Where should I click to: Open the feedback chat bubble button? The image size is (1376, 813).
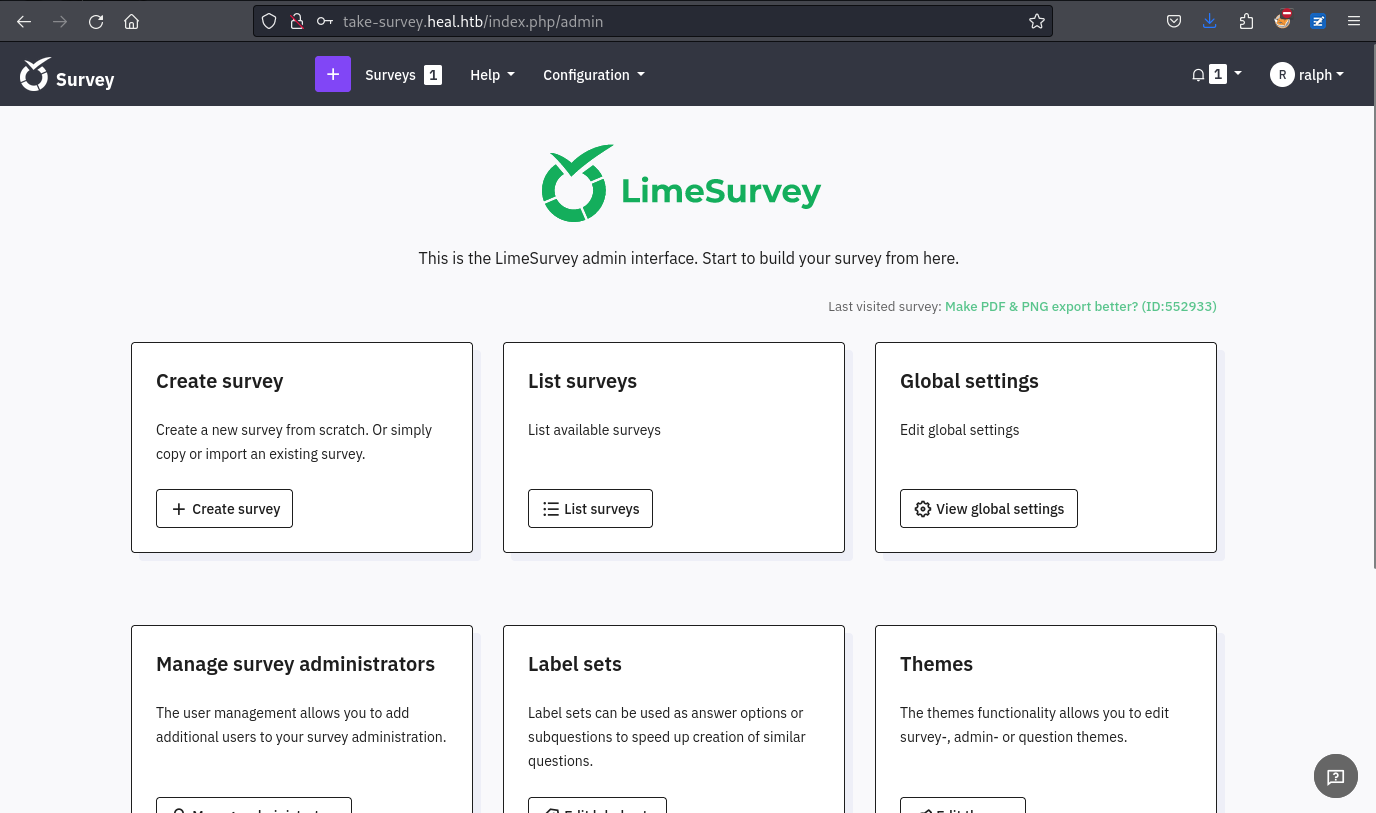[1336, 776]
